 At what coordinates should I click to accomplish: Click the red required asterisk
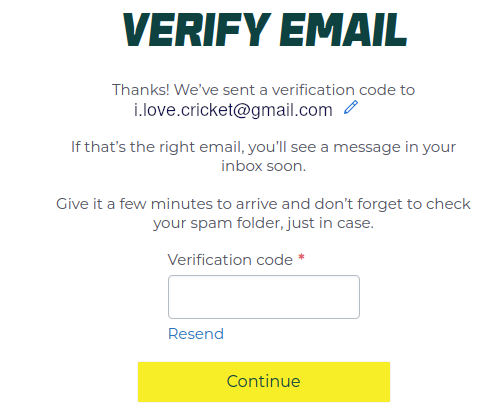(x=301, y=258)
